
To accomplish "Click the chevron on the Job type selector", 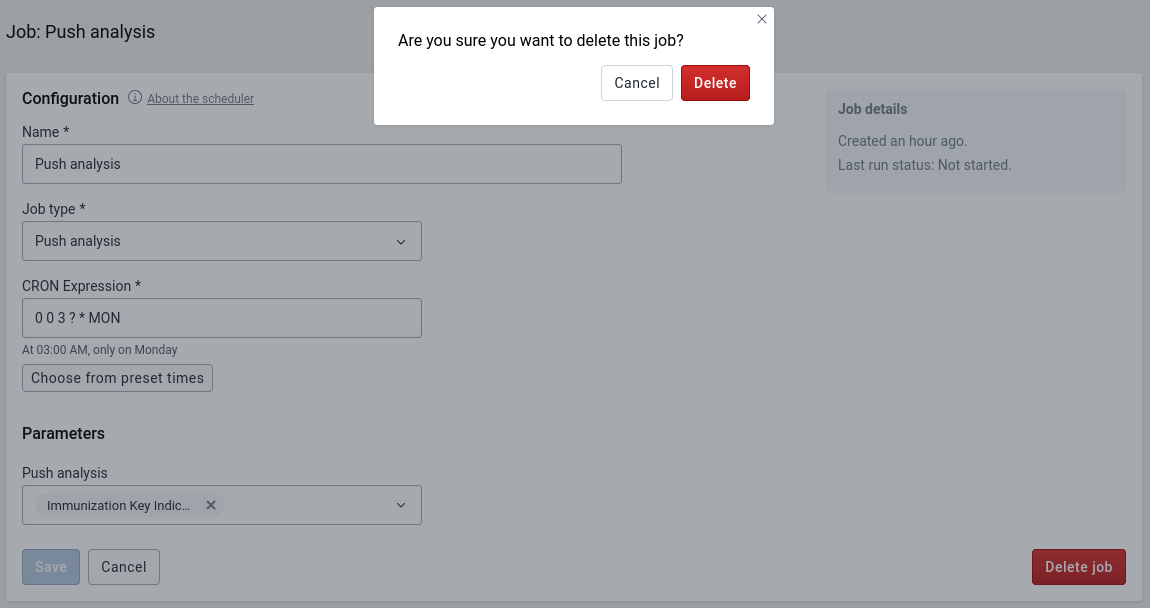I will coord(402,241).
